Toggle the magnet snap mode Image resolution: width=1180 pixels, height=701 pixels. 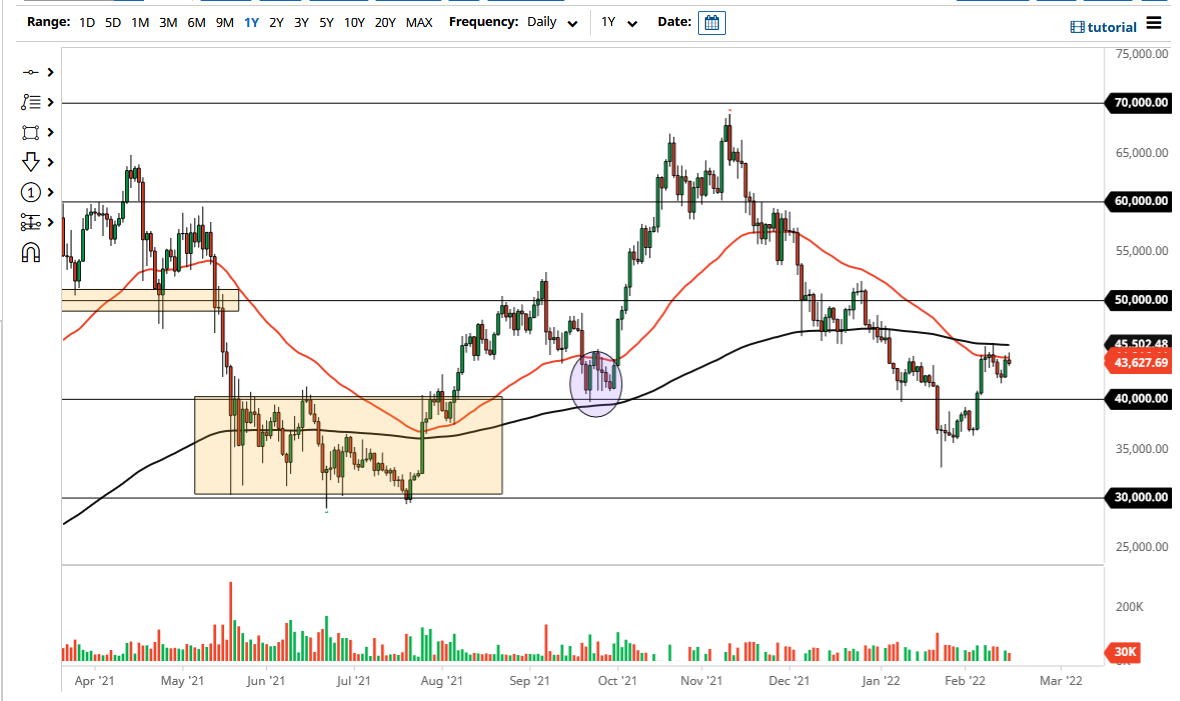pos(30,252)
